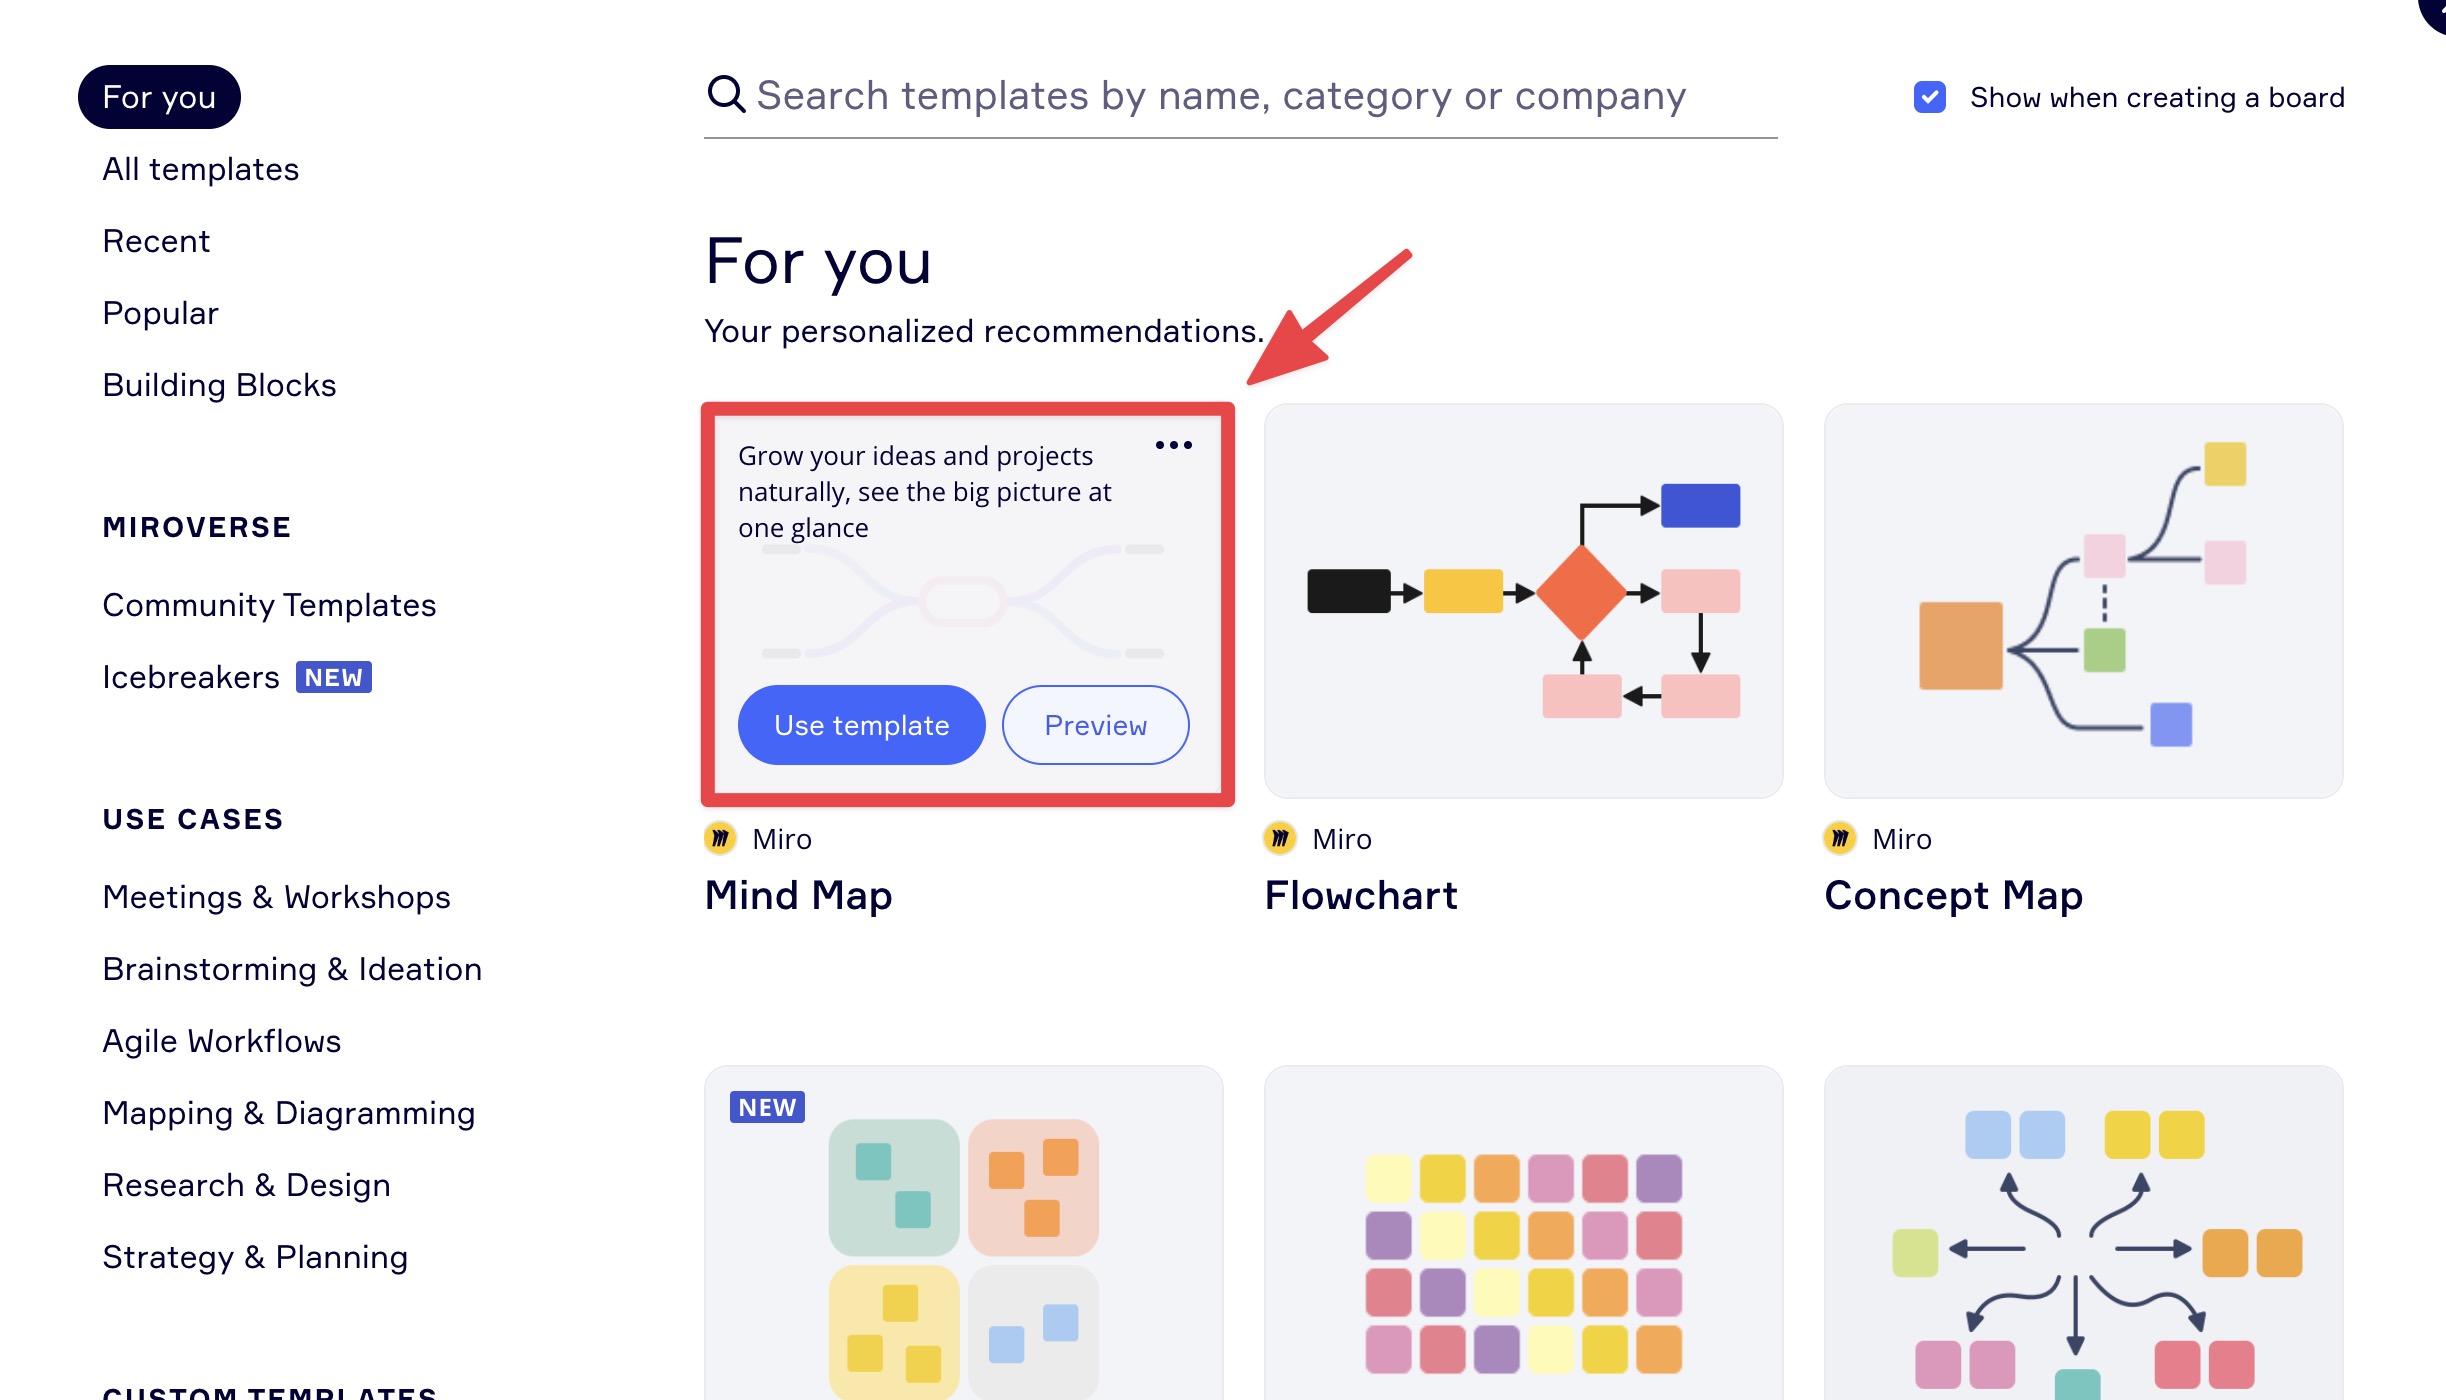This screenshot has height=1400, width=2446.
Task: Click the NEW badge next to Icebreakers
Action: coord(334,677)
